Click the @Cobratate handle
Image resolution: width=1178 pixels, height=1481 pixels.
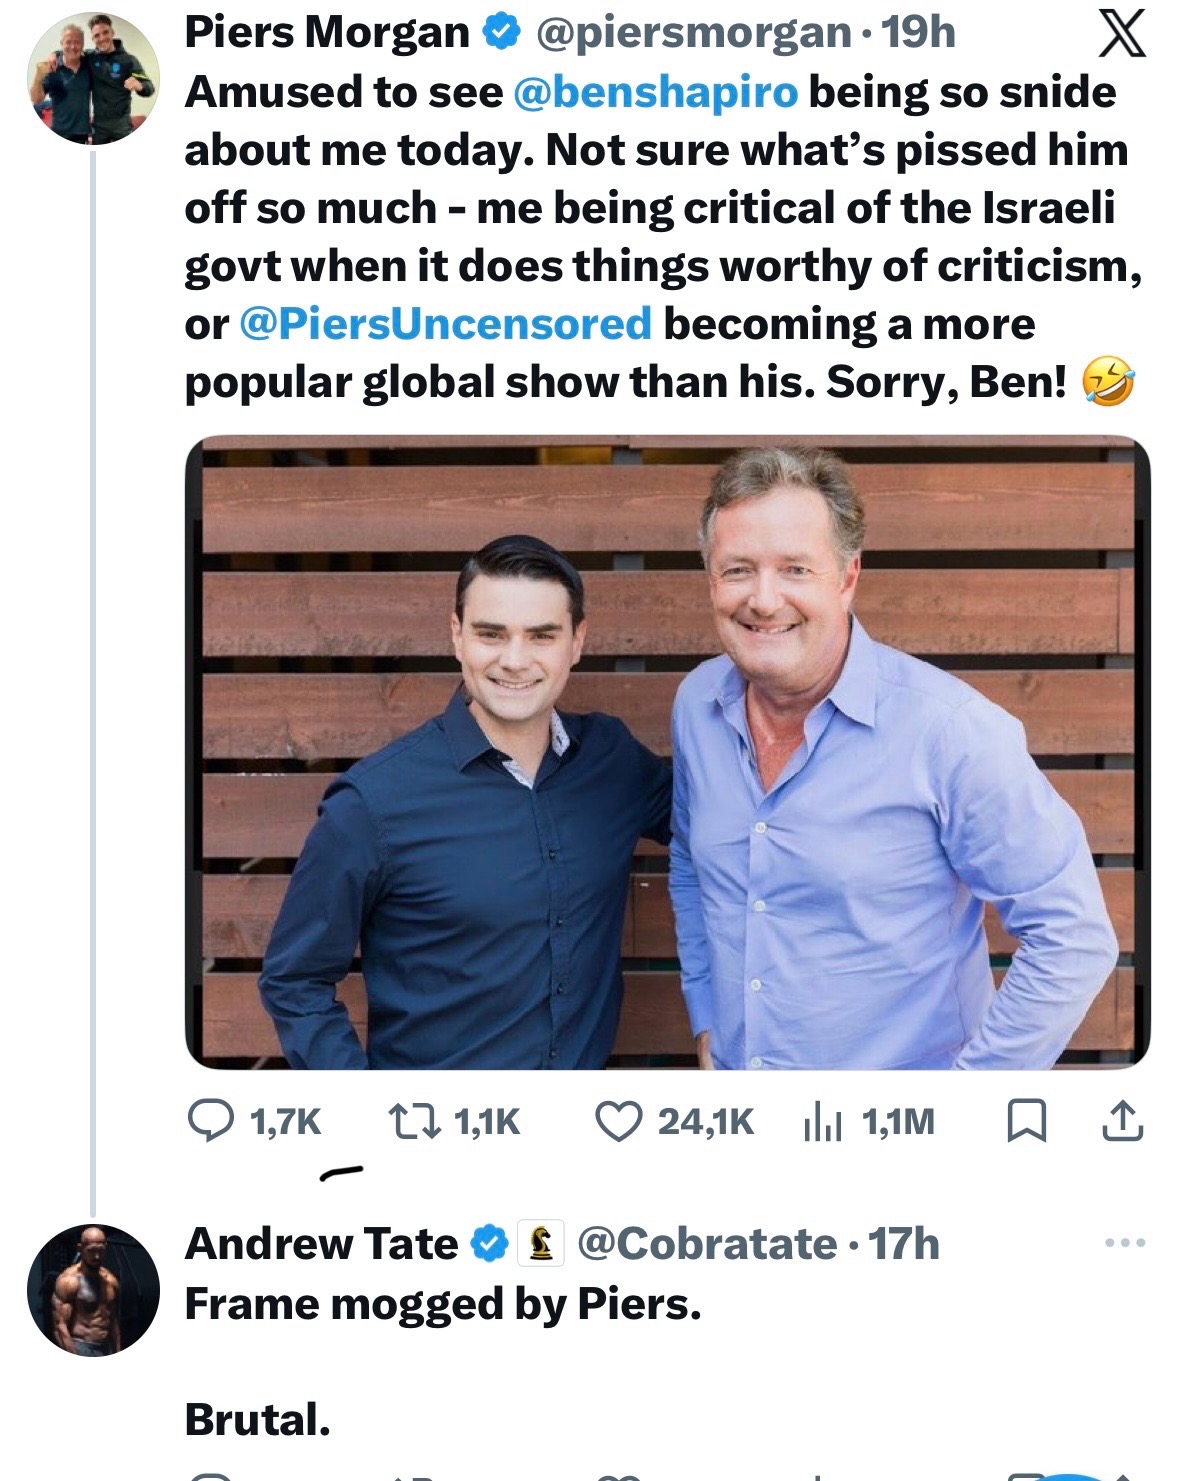(x=707, y=1244)
